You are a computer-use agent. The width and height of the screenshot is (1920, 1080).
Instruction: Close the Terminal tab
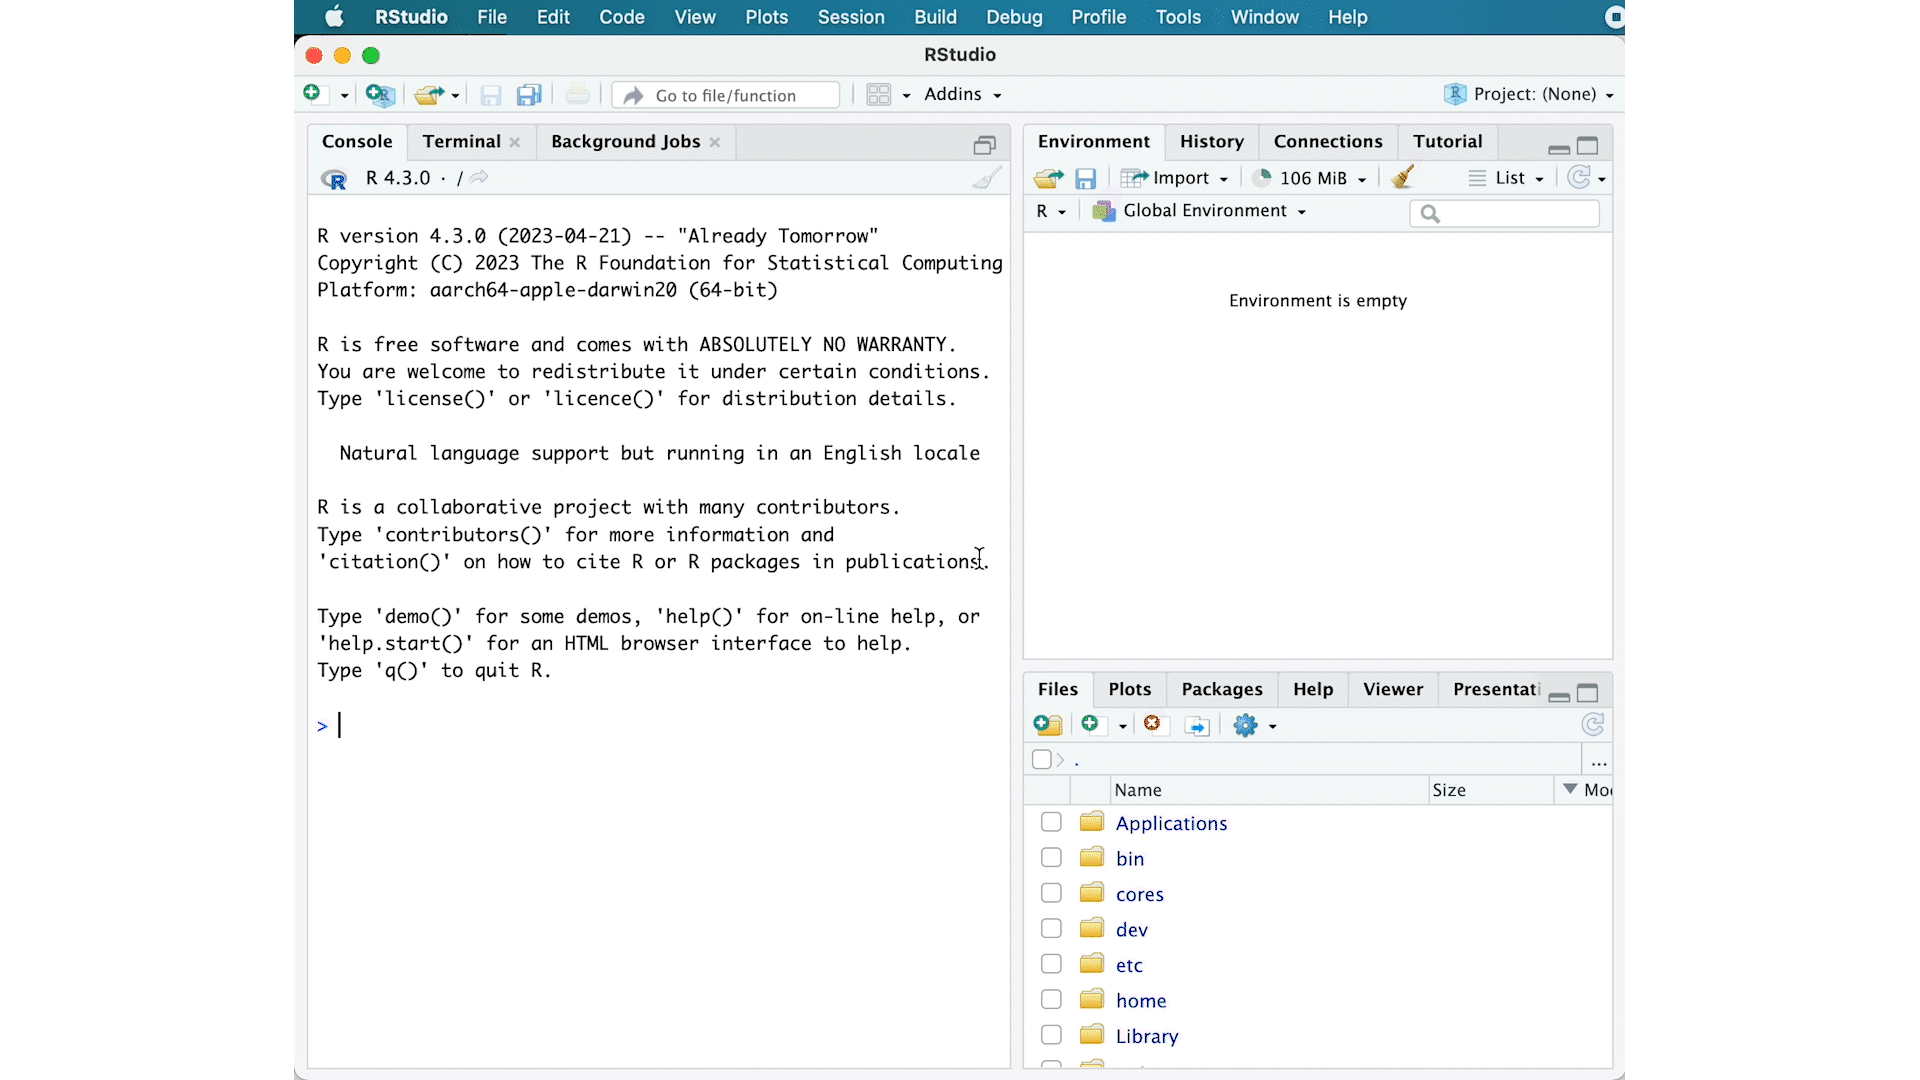(515, 142)
